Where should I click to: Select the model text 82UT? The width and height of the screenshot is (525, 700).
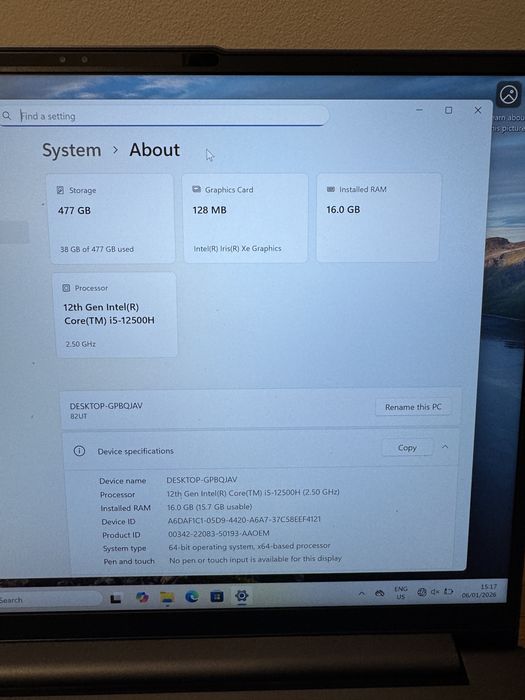tap(79, 416)
